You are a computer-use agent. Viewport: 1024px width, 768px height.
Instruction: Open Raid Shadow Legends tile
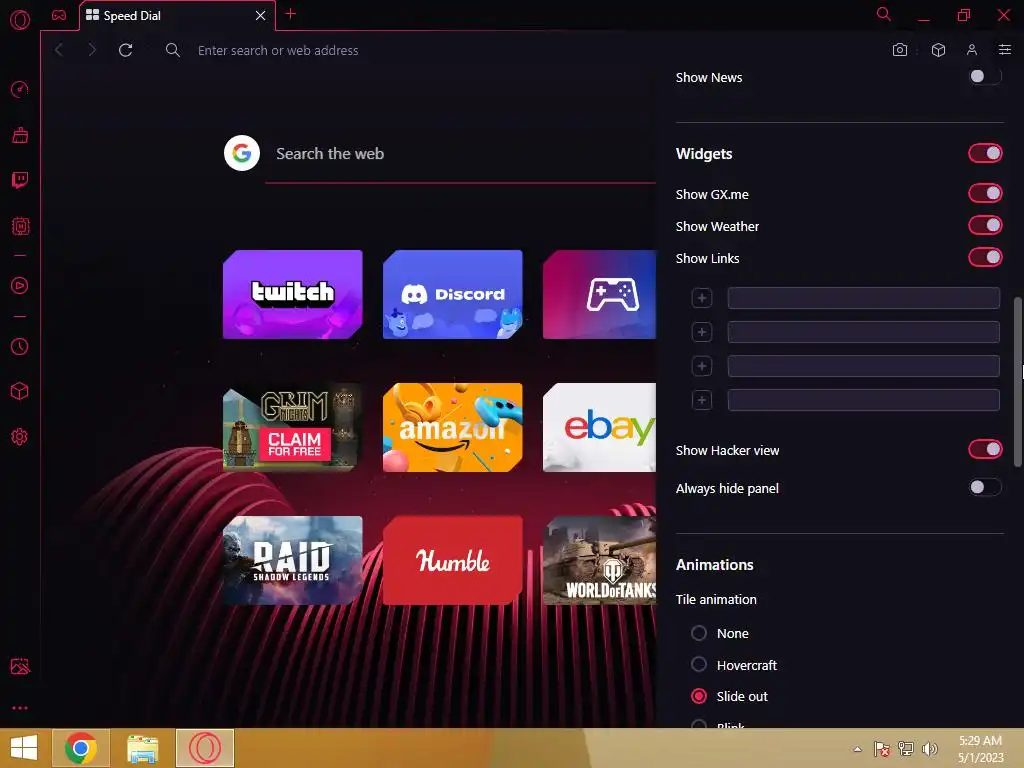click(293, 560)
